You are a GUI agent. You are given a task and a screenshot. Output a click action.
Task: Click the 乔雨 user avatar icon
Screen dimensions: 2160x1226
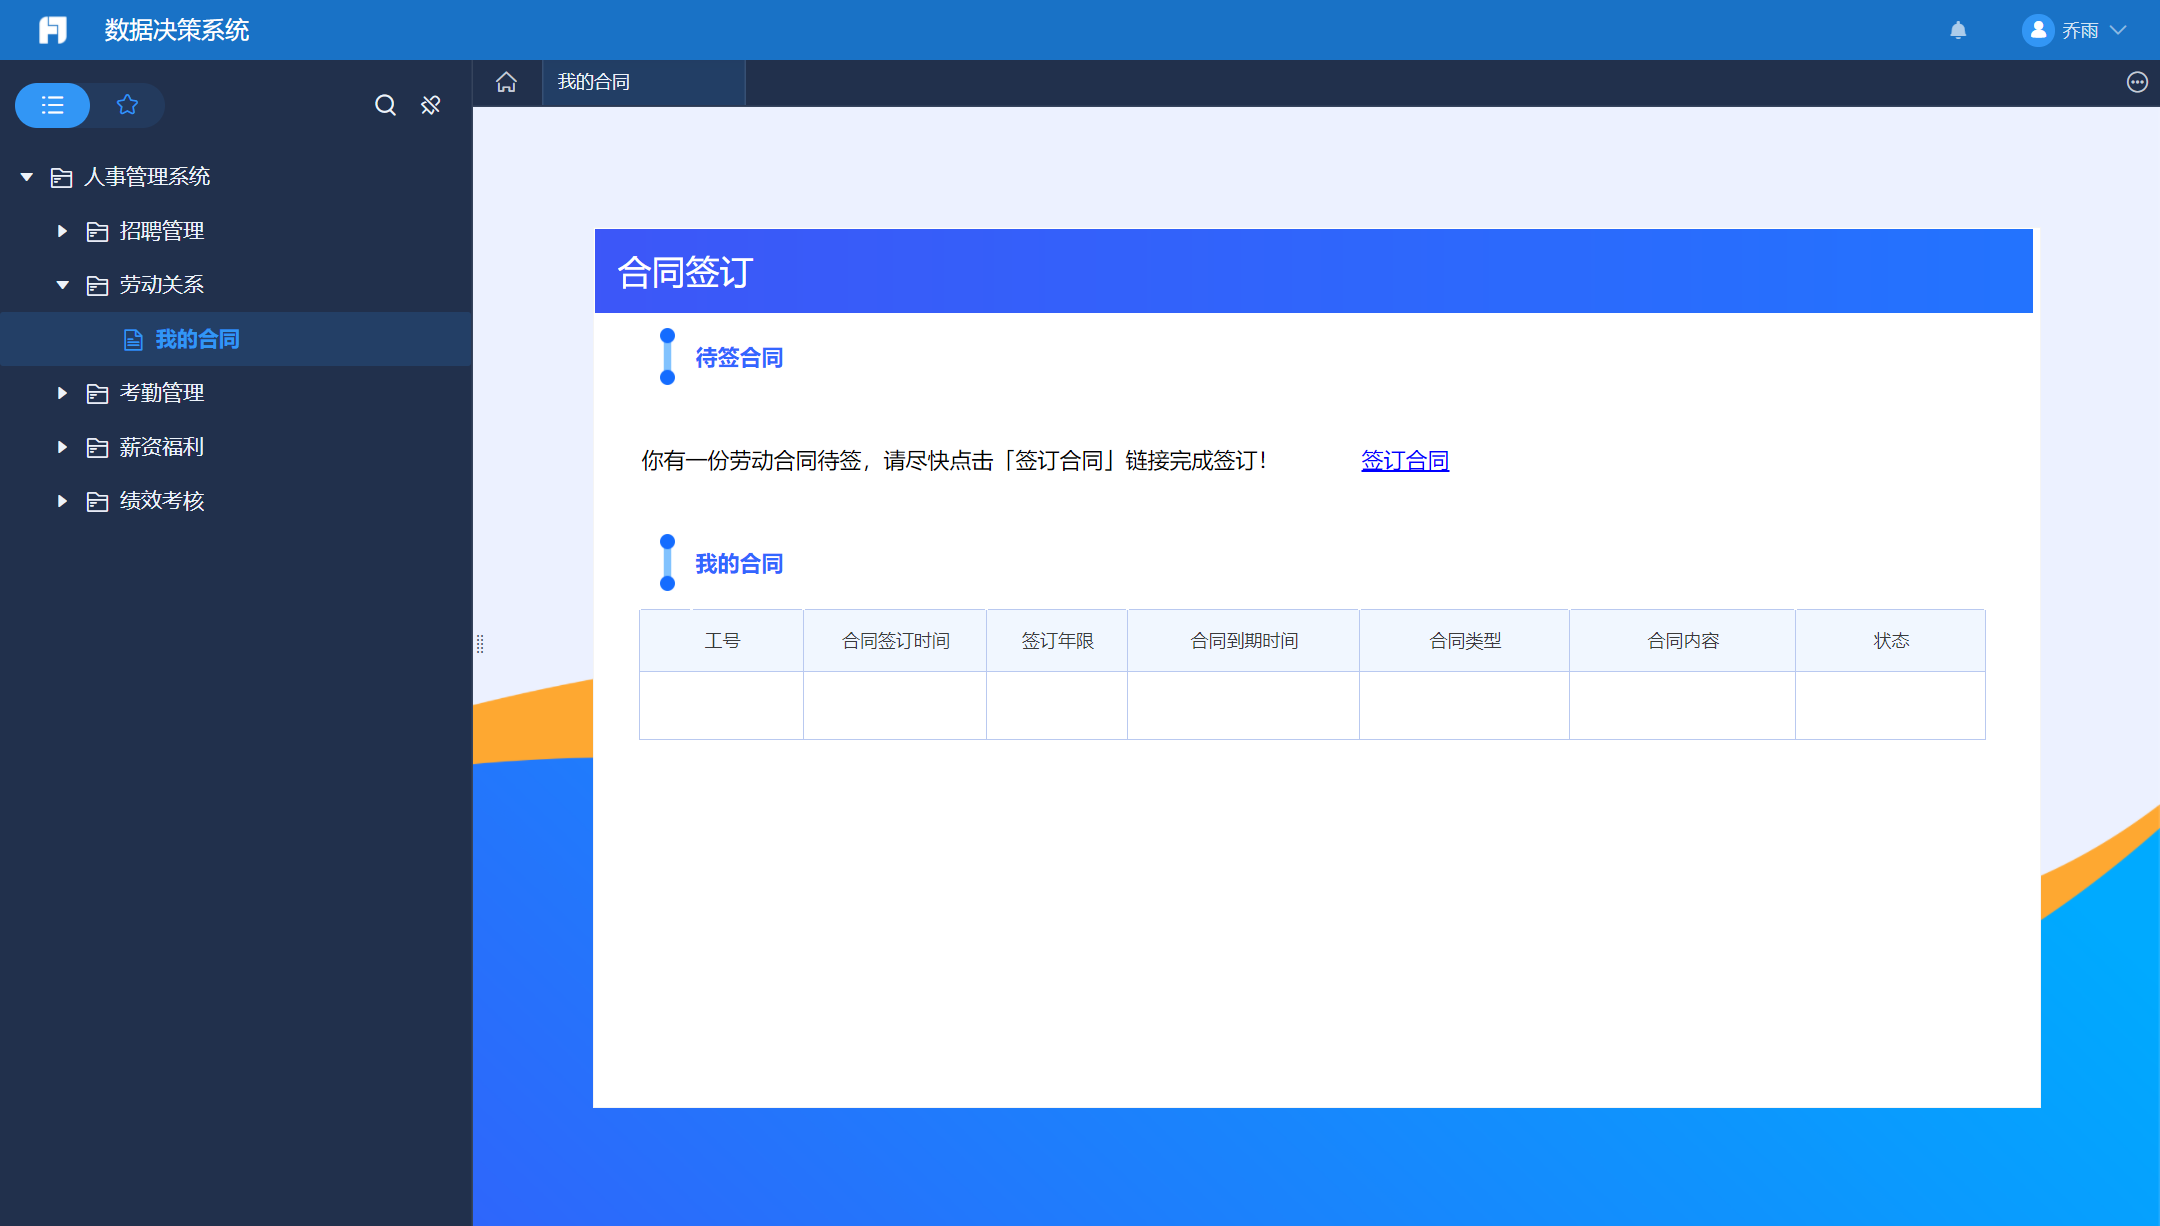coord(2037,30)
